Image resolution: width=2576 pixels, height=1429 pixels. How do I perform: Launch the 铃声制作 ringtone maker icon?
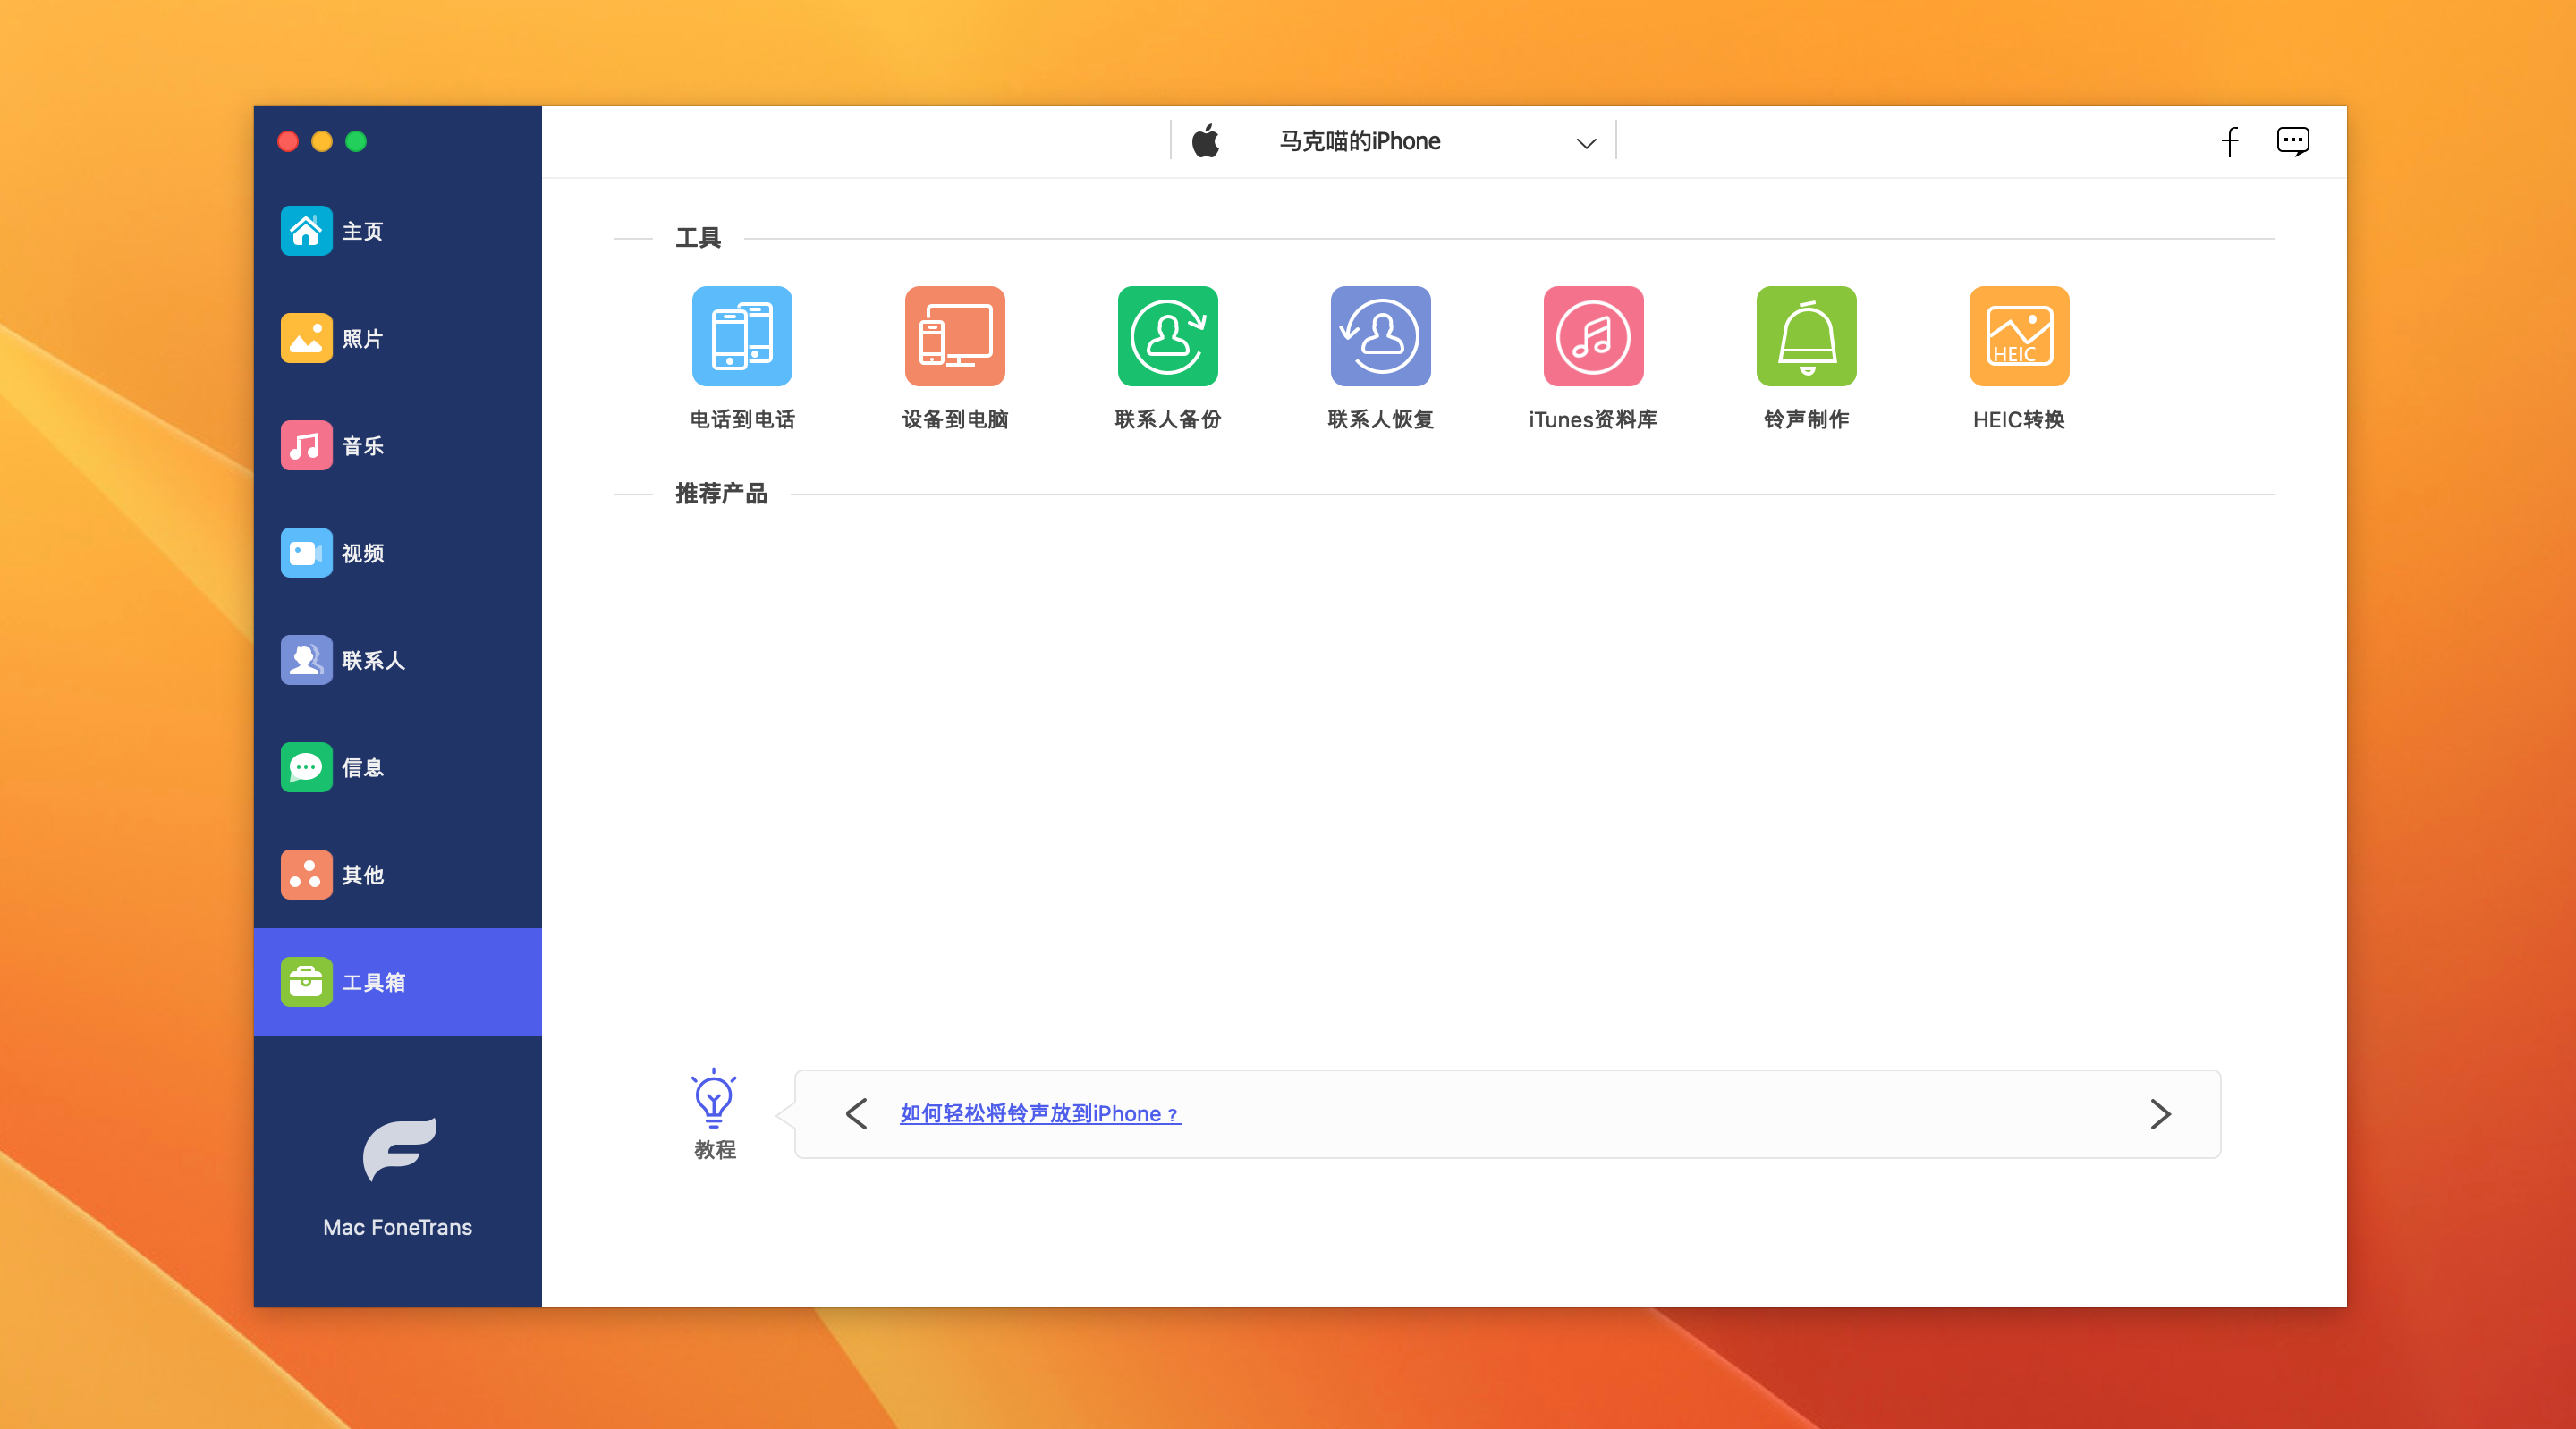pyautogui.click(x=1806, y=336)
